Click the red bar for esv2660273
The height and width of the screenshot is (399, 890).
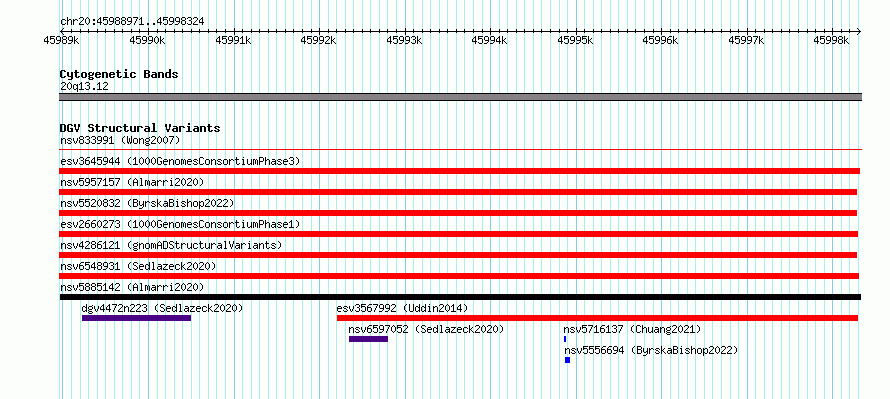pyautogui.click(x=459, y=234)
